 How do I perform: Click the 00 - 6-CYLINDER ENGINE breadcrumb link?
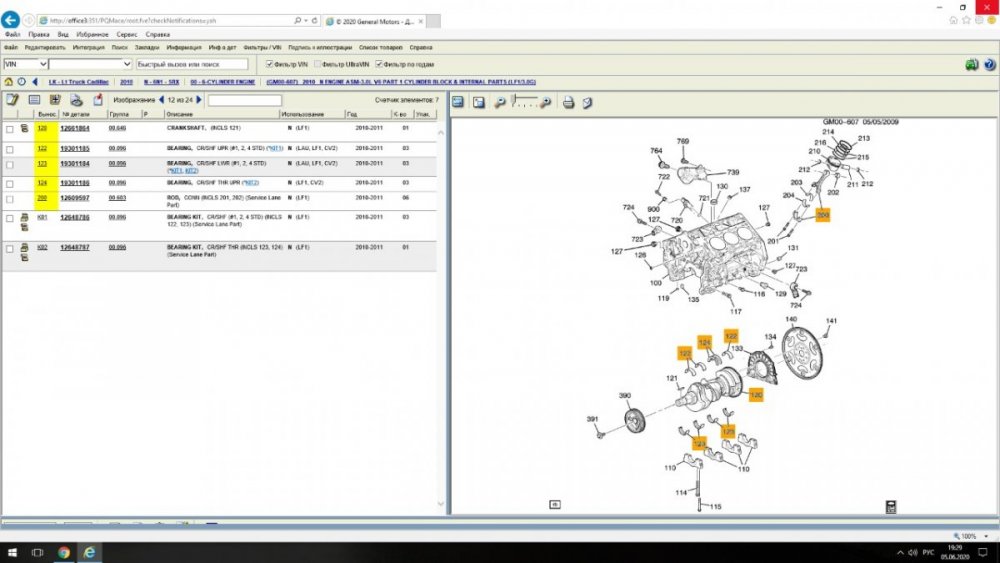tap(223, 82)
